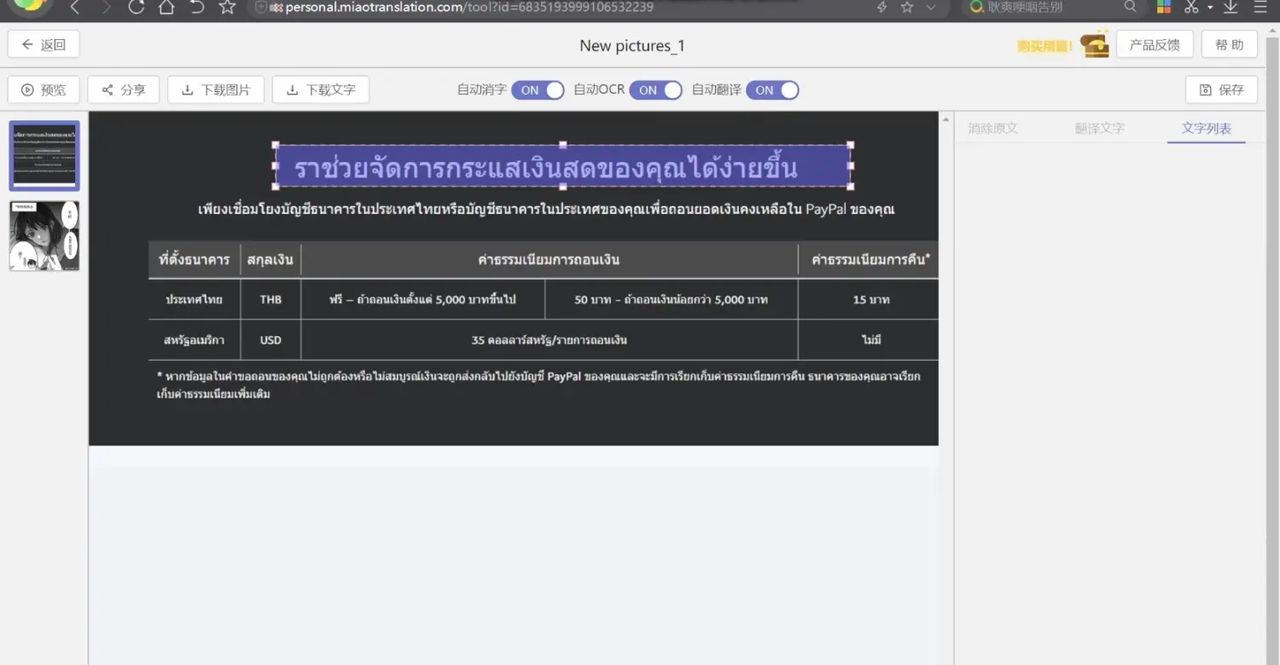Click the undo/restore tab arrow icon

196,8
